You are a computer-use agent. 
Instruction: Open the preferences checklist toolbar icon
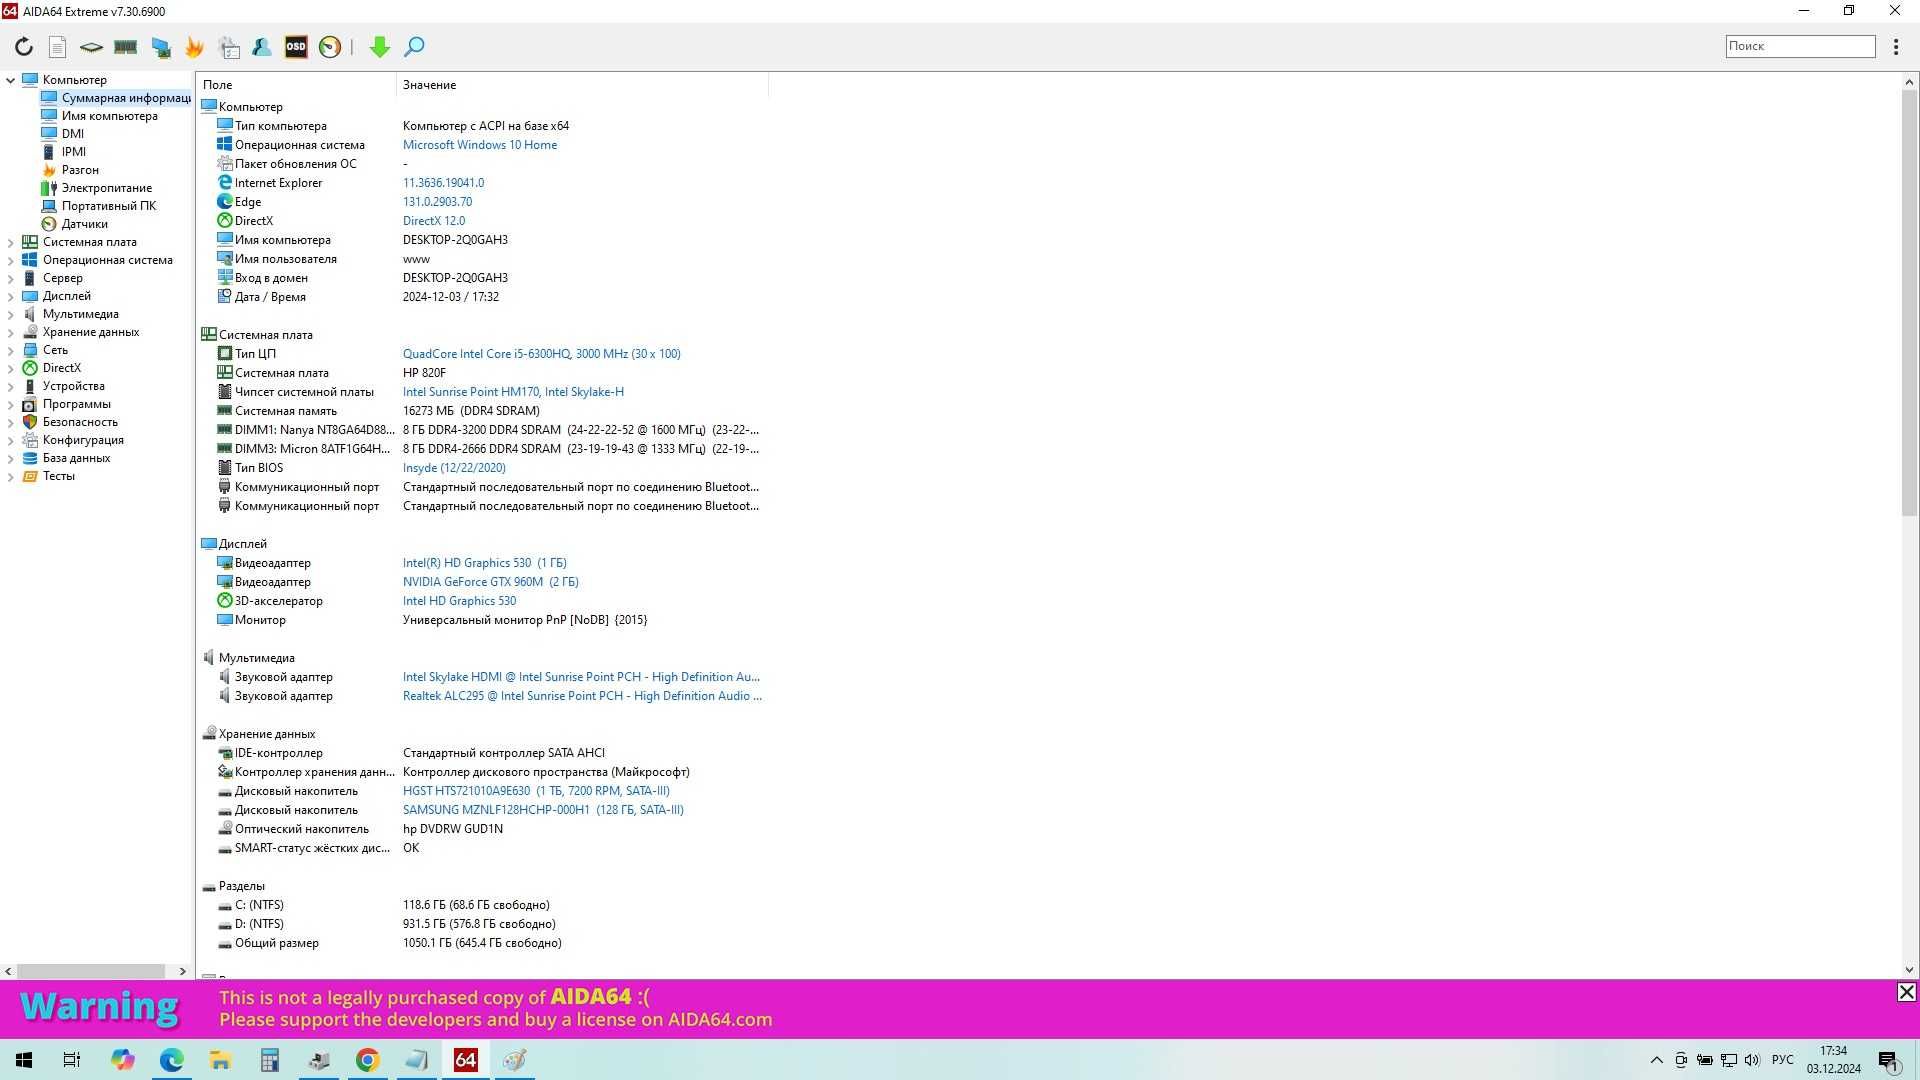pyautogui.click(x=229, y=47)
